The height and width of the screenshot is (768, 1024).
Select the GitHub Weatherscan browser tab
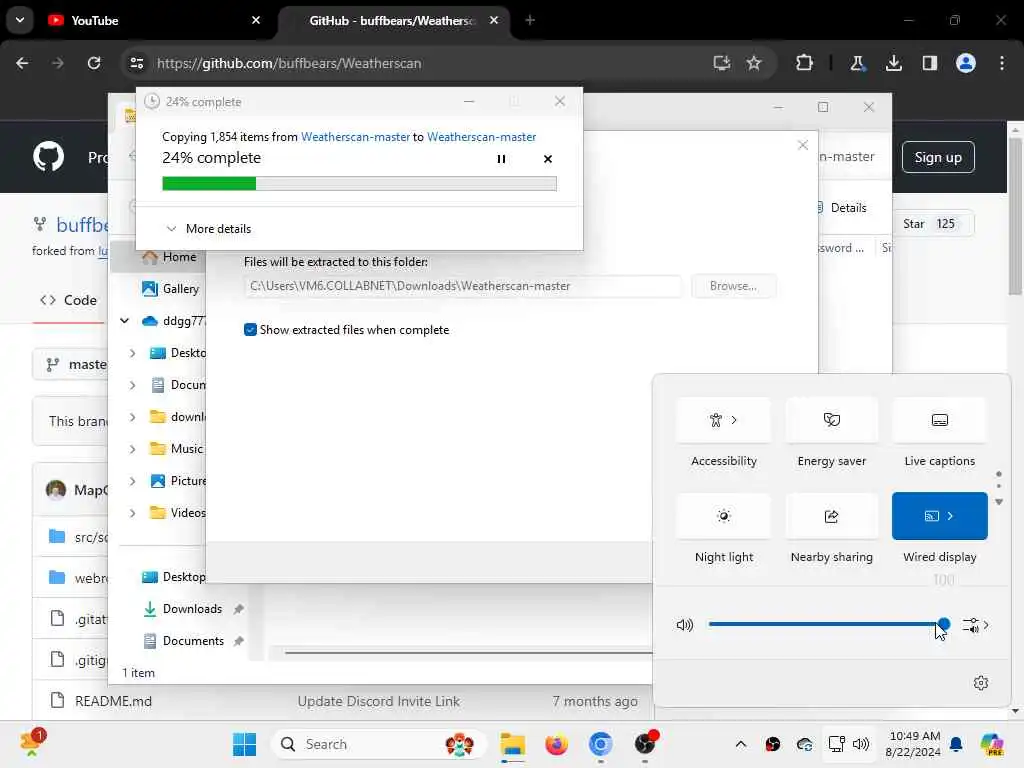coord(392,21)
